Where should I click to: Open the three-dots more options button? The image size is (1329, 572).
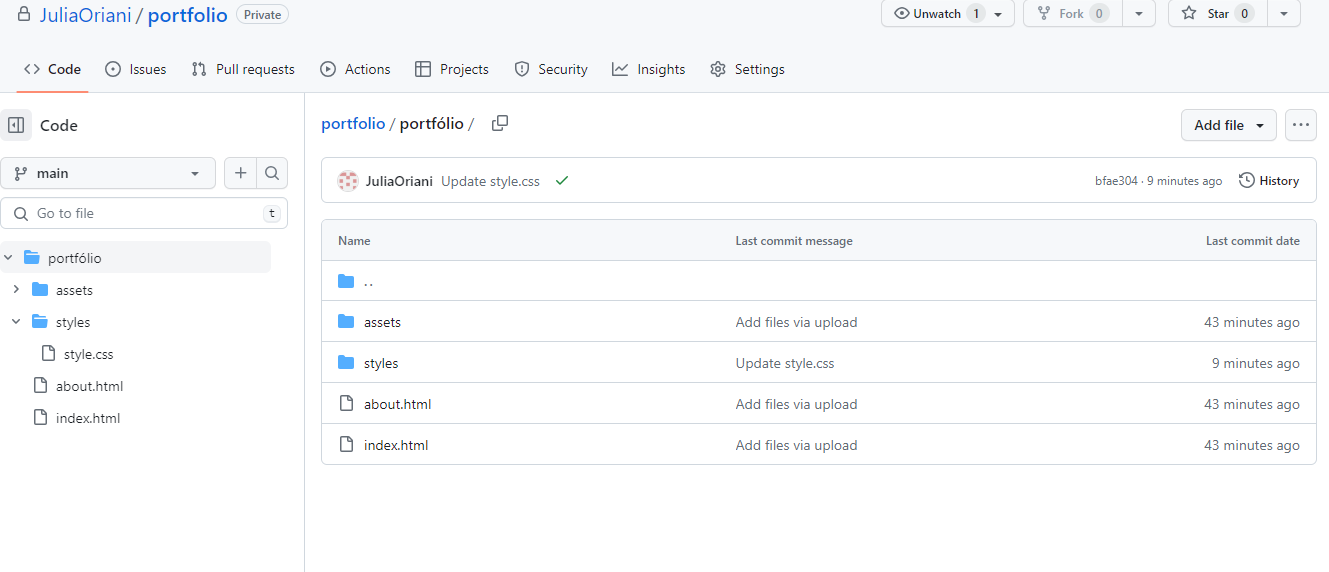point(1300,125)
